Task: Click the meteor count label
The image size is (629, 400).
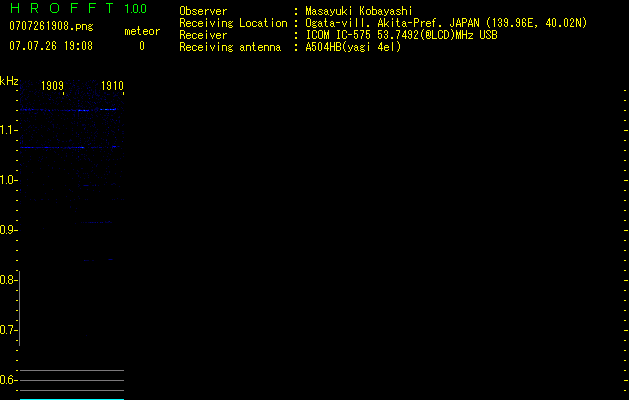Action: 142,31
